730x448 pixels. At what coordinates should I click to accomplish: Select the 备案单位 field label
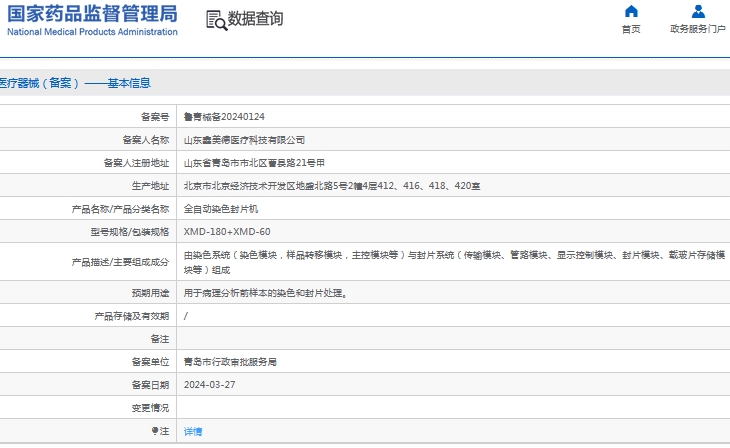(150, 362)
